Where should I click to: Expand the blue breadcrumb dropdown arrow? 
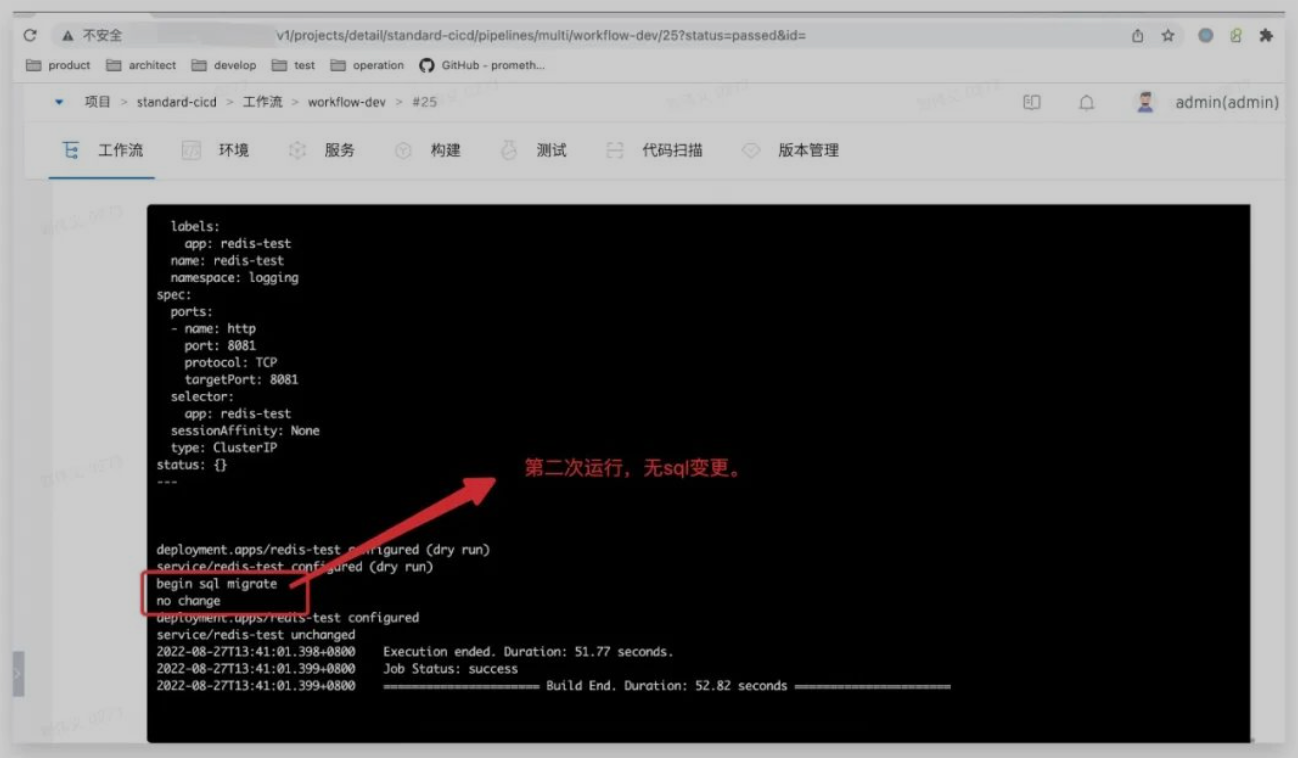tap(59, 102)
